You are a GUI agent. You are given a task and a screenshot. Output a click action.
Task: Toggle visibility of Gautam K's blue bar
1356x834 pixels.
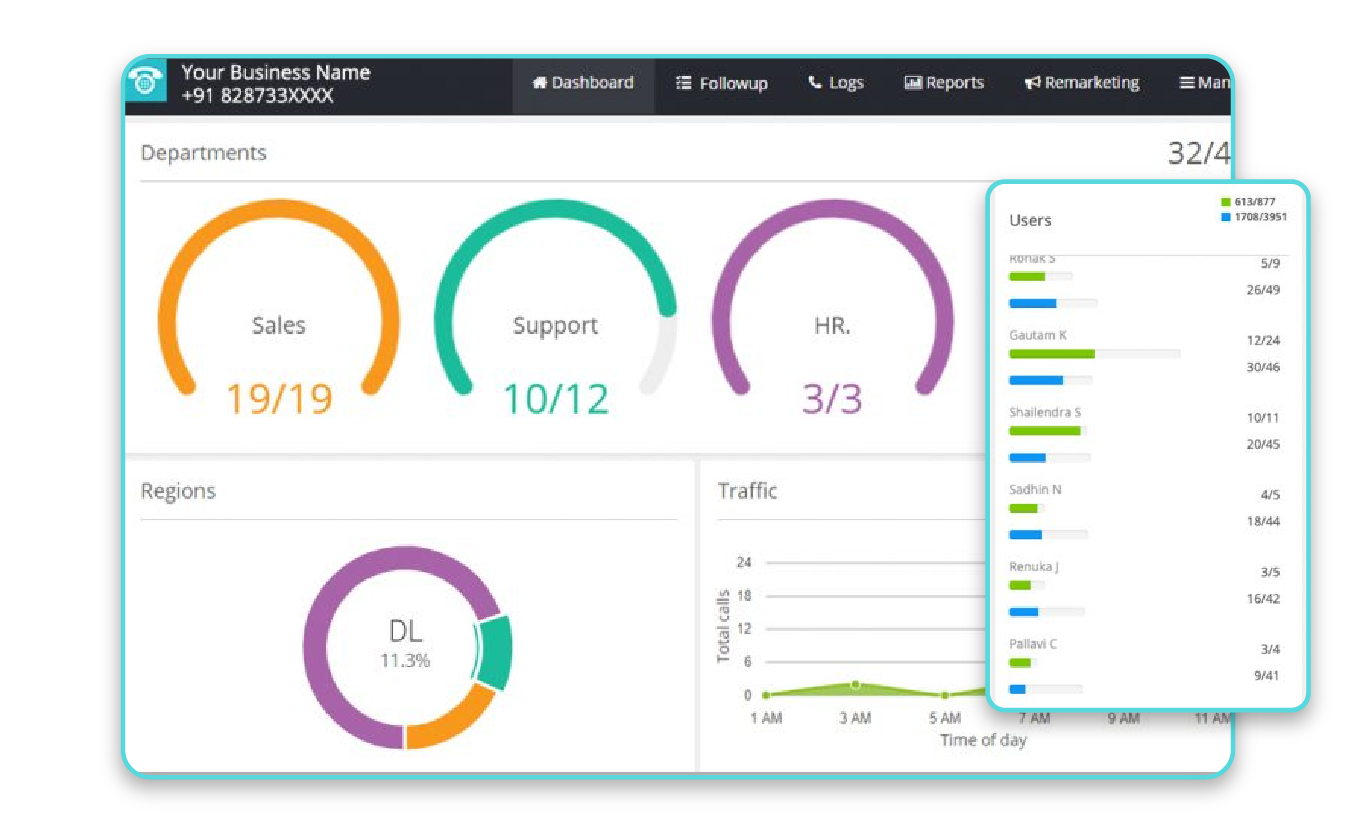click(x=1036, y=380)
